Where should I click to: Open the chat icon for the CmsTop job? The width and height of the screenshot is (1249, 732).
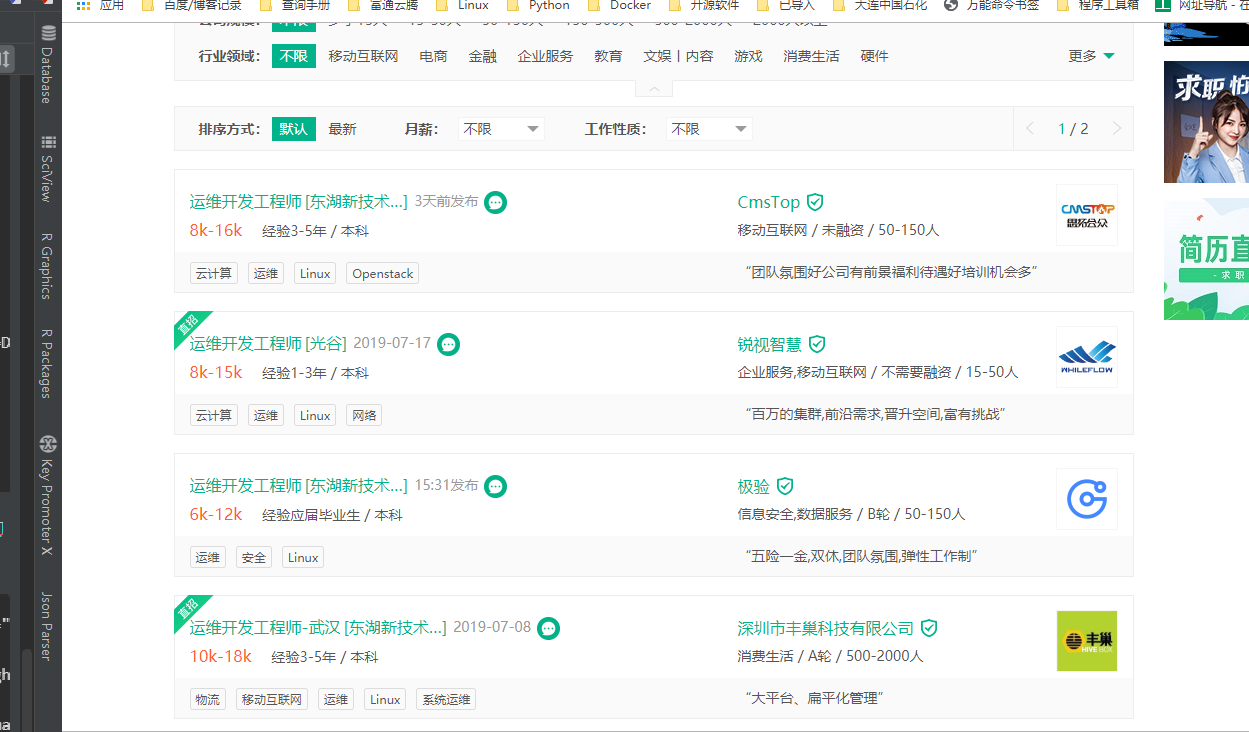pyautogui.click(x=495, y=202)
